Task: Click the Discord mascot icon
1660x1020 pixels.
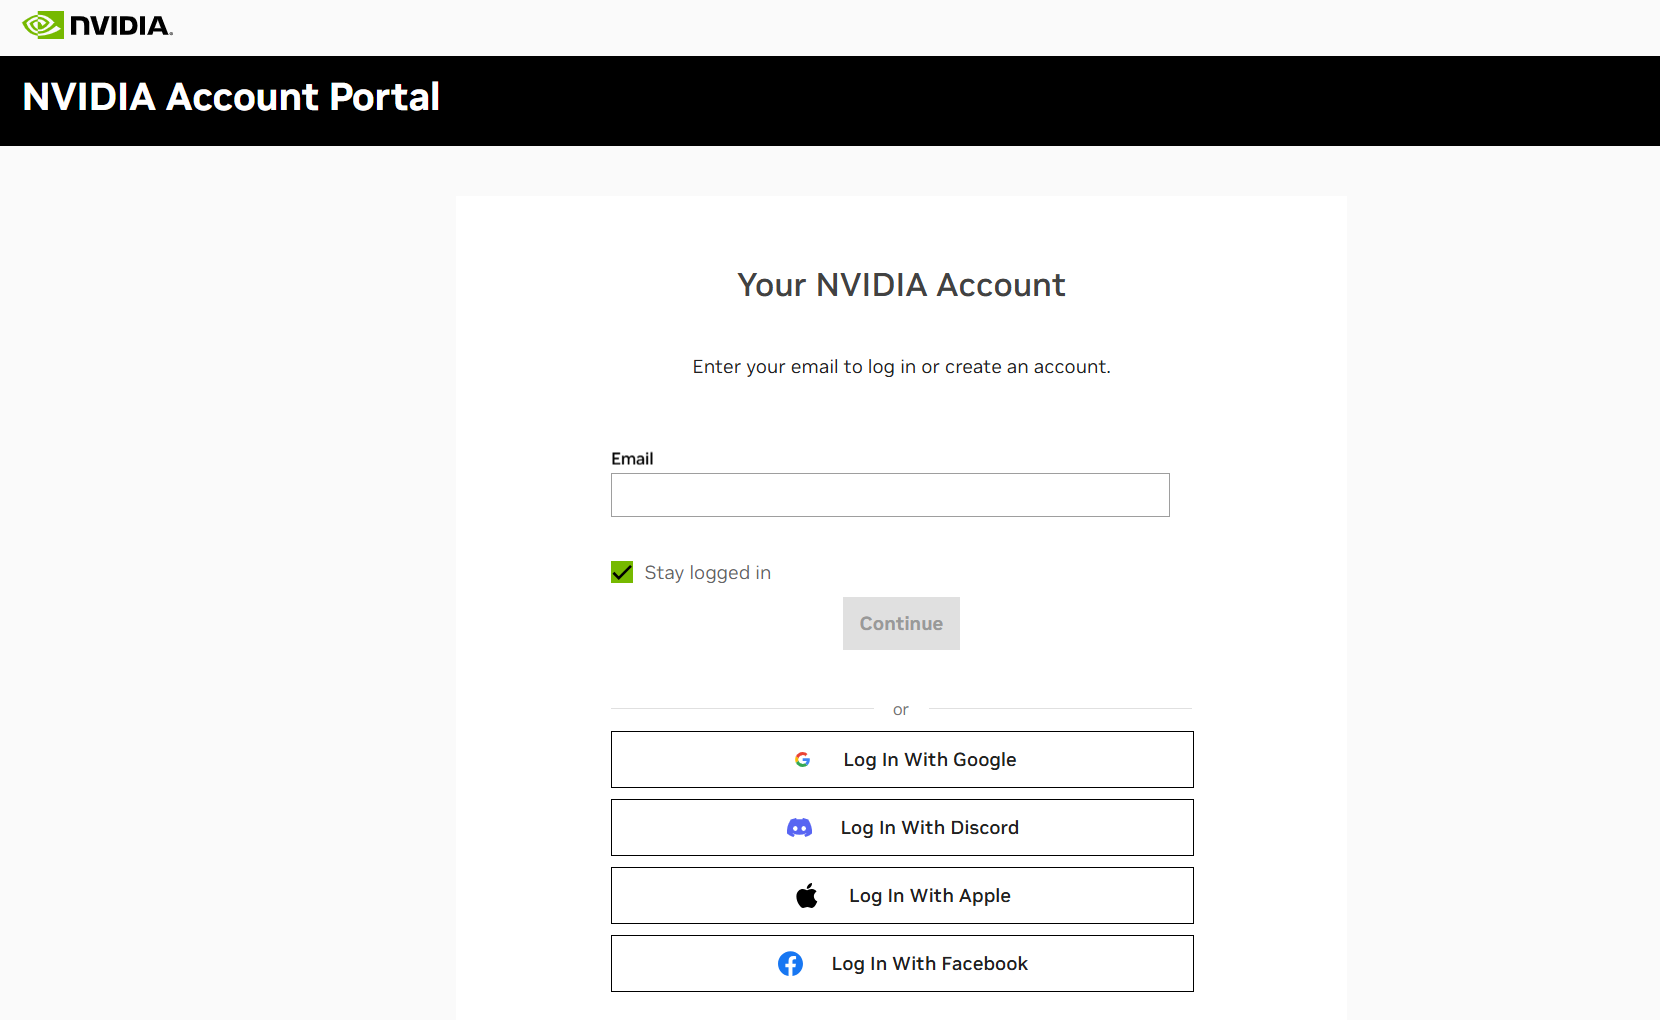Action: coord(800,827)
